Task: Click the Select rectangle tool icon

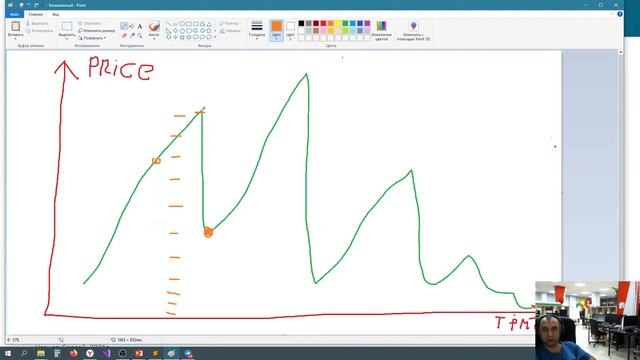Action: click(x=67, y=27)
